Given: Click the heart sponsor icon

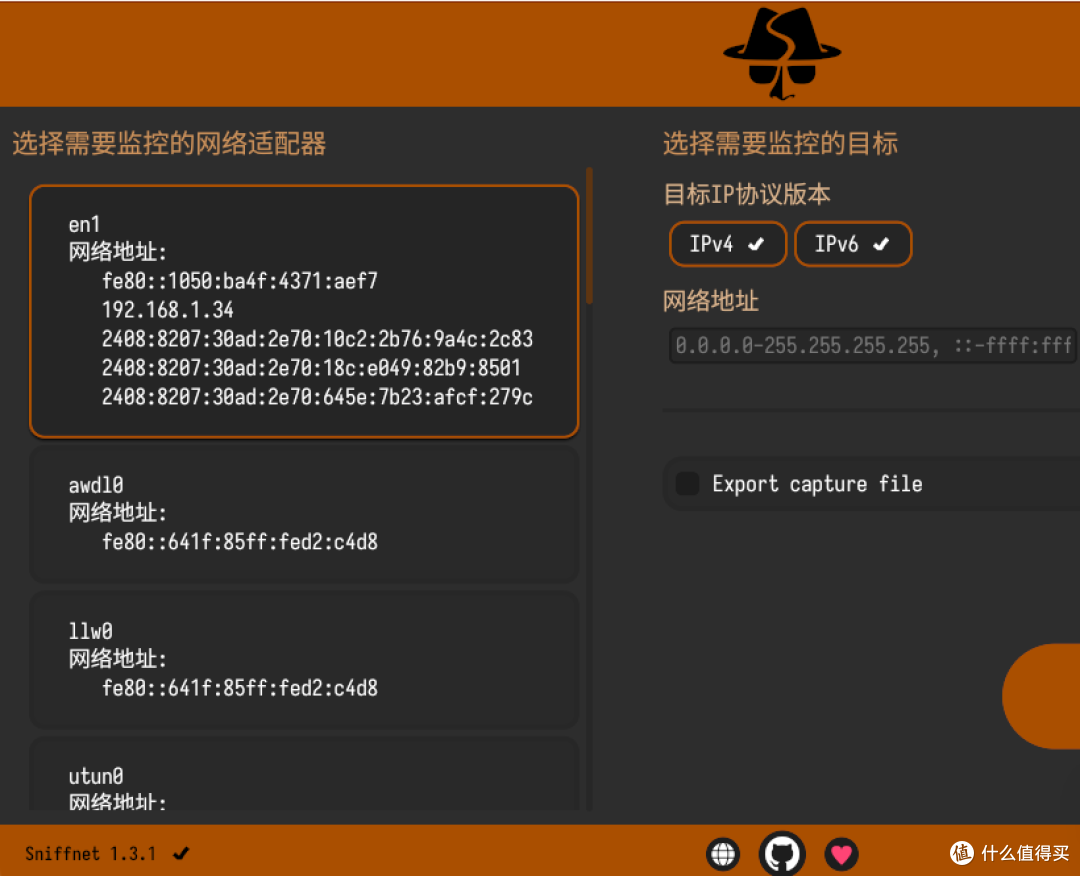Looking at the screenshot, I should (x=841, y=853).
